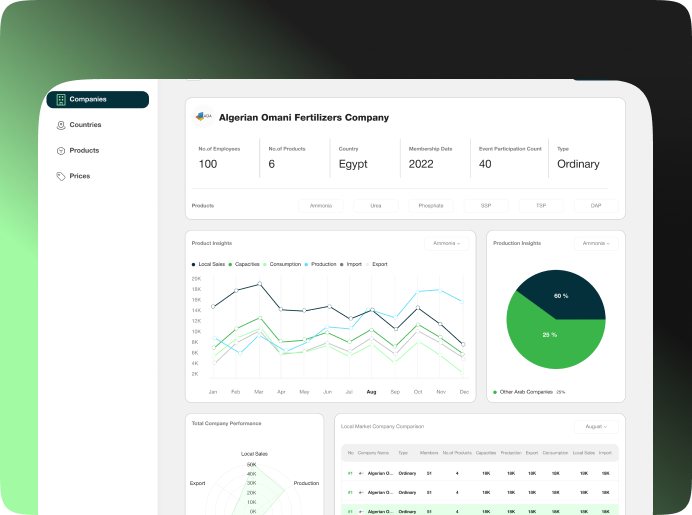Sort by the Company Name column header
Viewport: 692px width, 515px height.
(373, 453)
